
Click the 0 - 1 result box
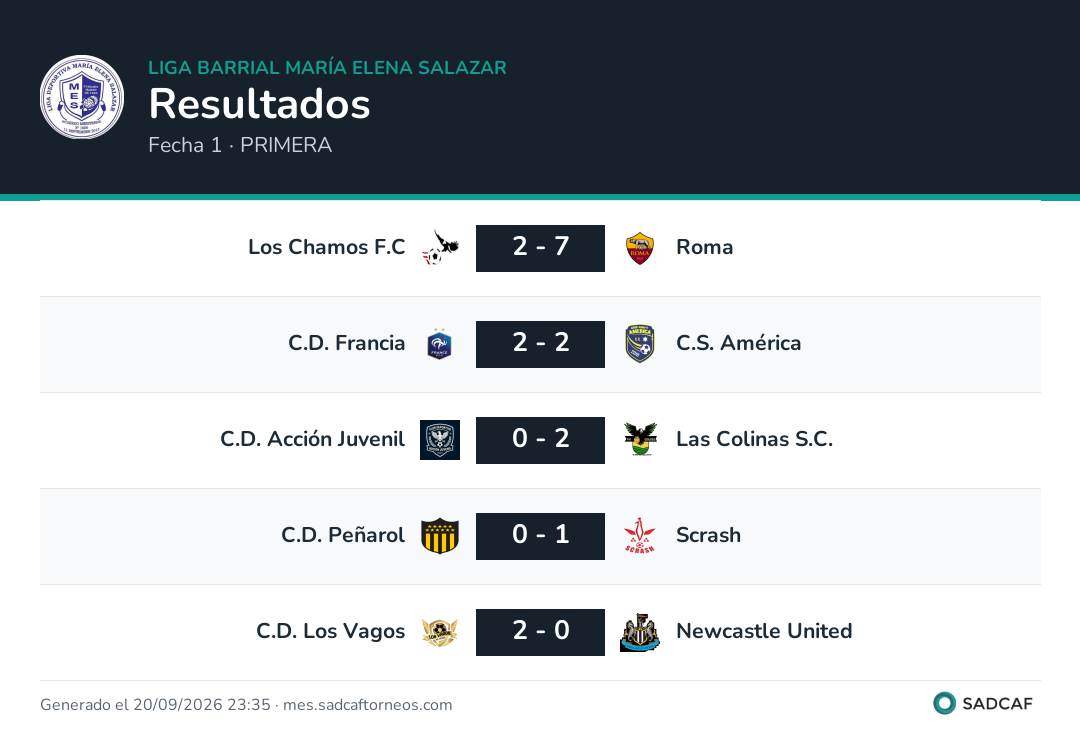pyautogui.click(x=541, y=536)
